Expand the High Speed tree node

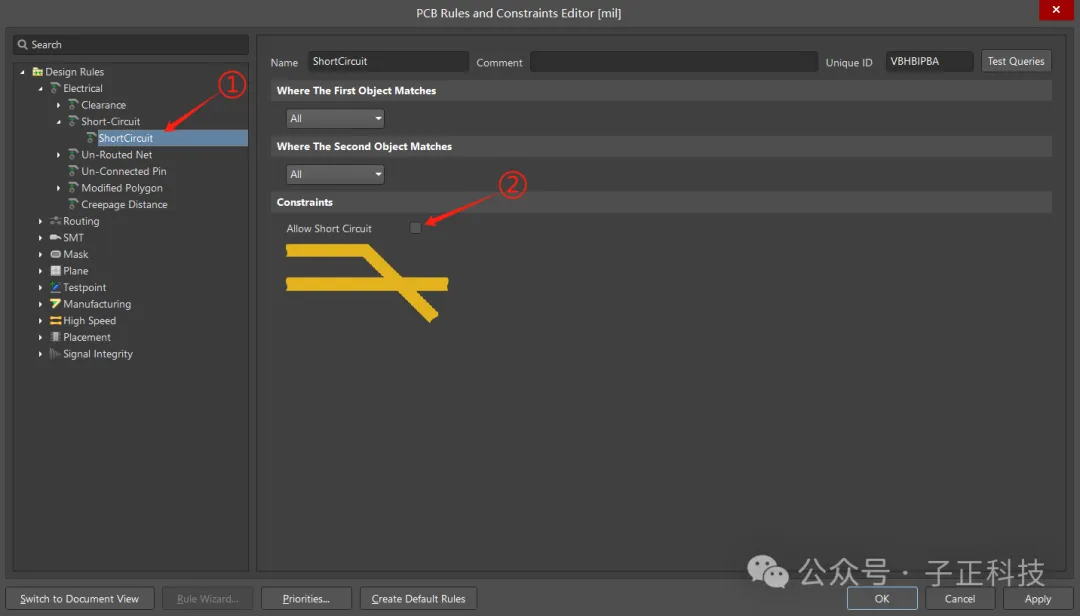[40, 320]
